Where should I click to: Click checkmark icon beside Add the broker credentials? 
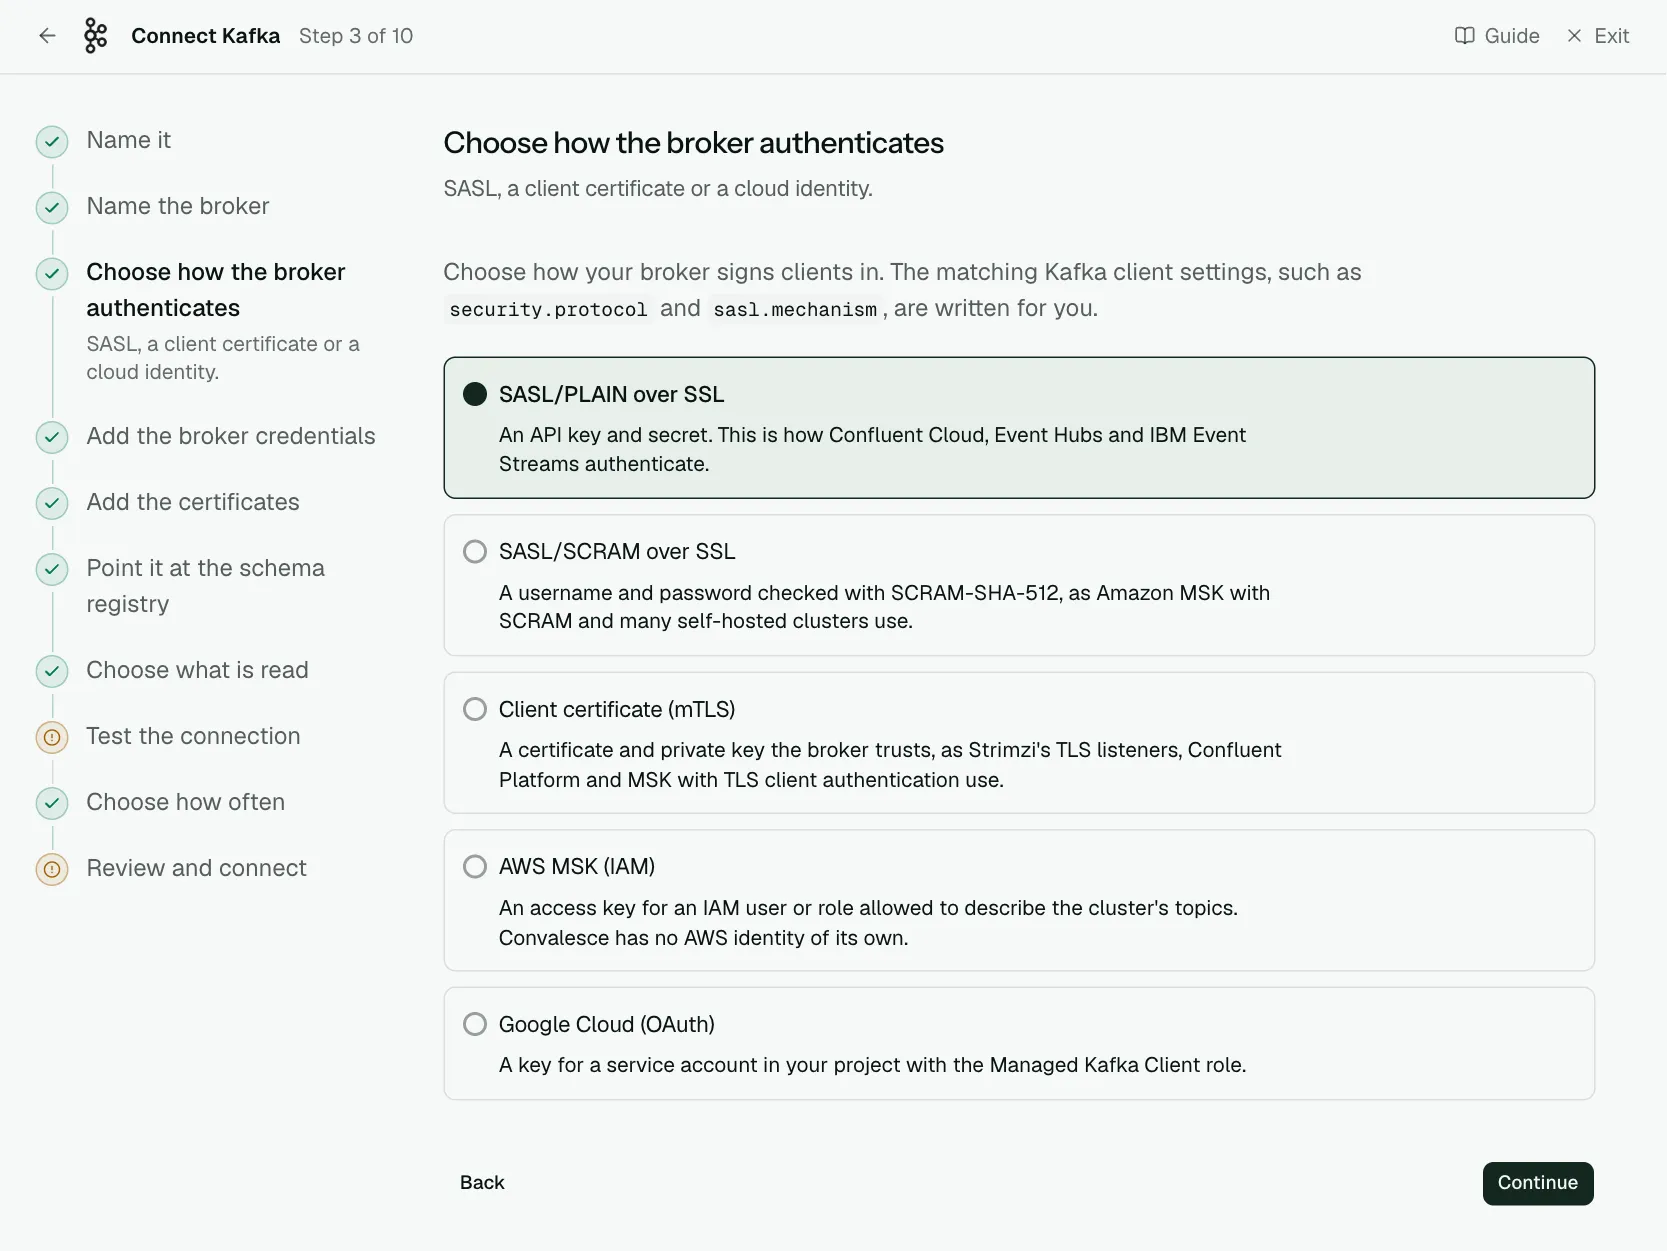point(52,437)
